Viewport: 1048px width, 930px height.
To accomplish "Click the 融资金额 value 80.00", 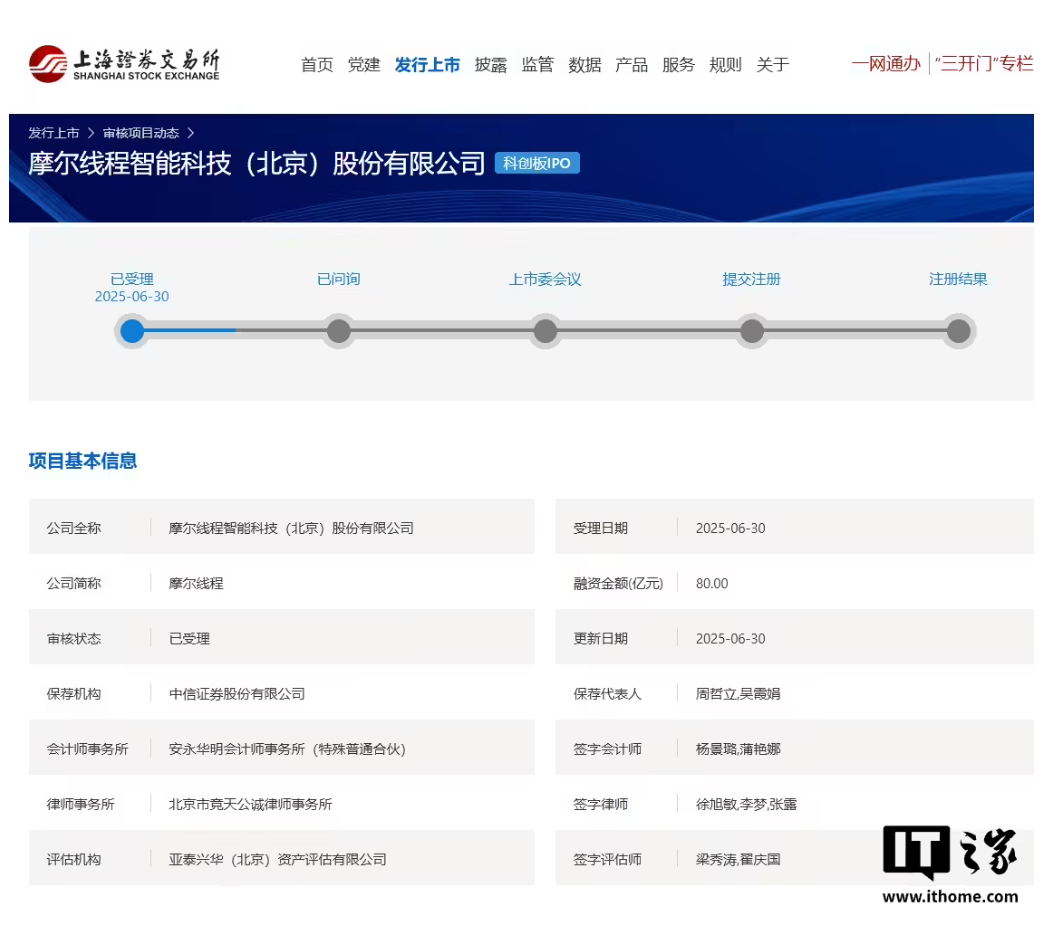I will (x=712, y=583).
